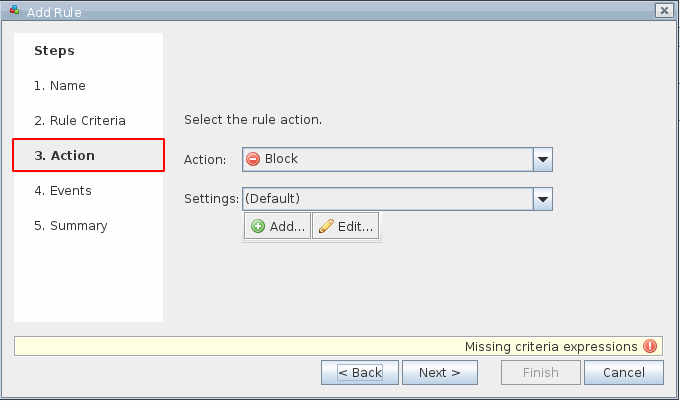The width and height of the screenshot is (680, 402).
Task: Open the Summary step
Action: click(71, 226)
